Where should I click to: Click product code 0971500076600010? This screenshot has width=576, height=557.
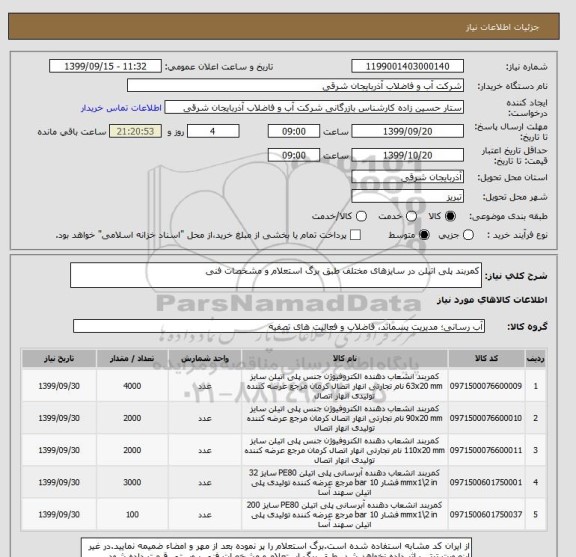click(486, 418)
